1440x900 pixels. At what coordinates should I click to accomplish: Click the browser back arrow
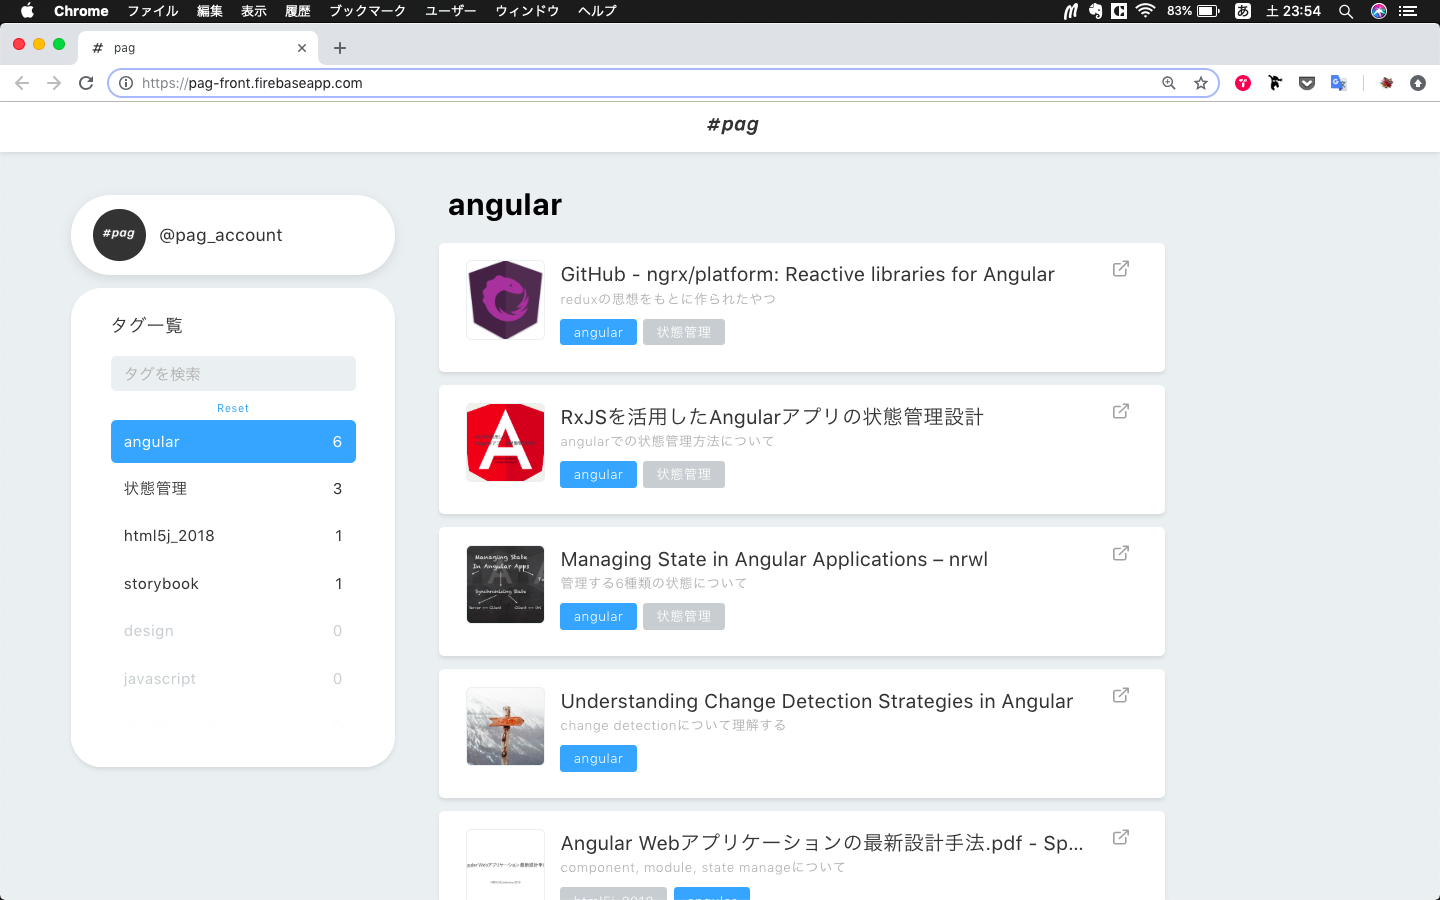22,83
